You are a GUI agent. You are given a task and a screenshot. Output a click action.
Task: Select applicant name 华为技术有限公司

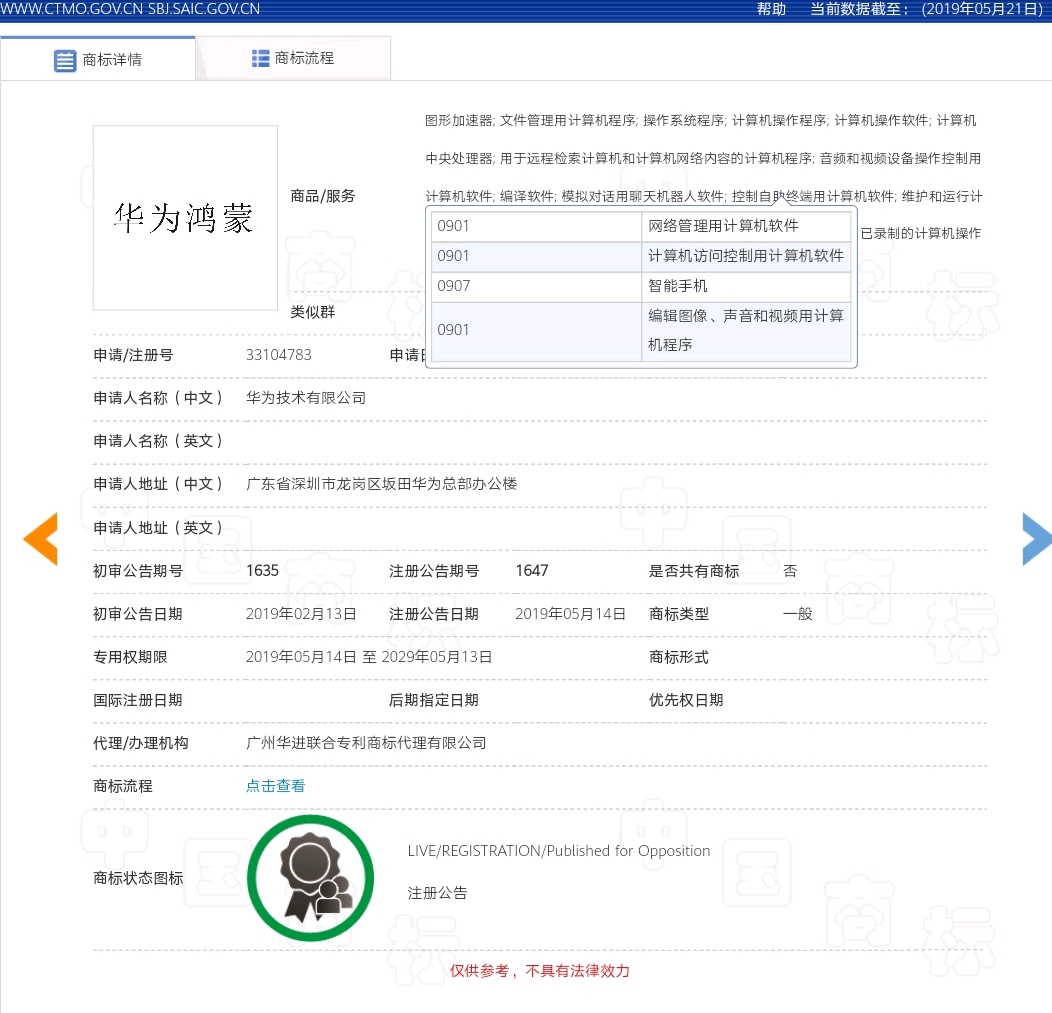pyautogui.click(x=306, y=398)
